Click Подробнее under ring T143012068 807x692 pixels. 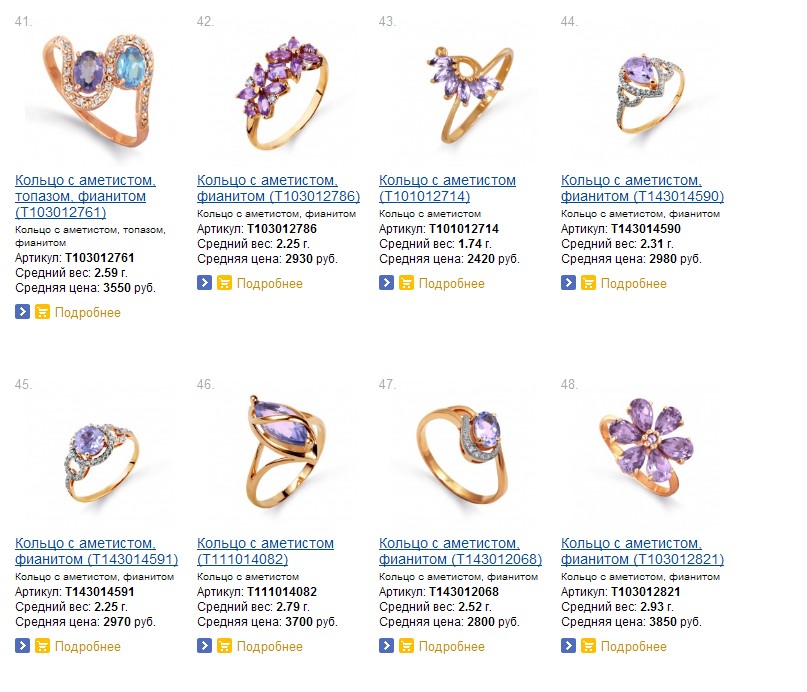[451, 646]
